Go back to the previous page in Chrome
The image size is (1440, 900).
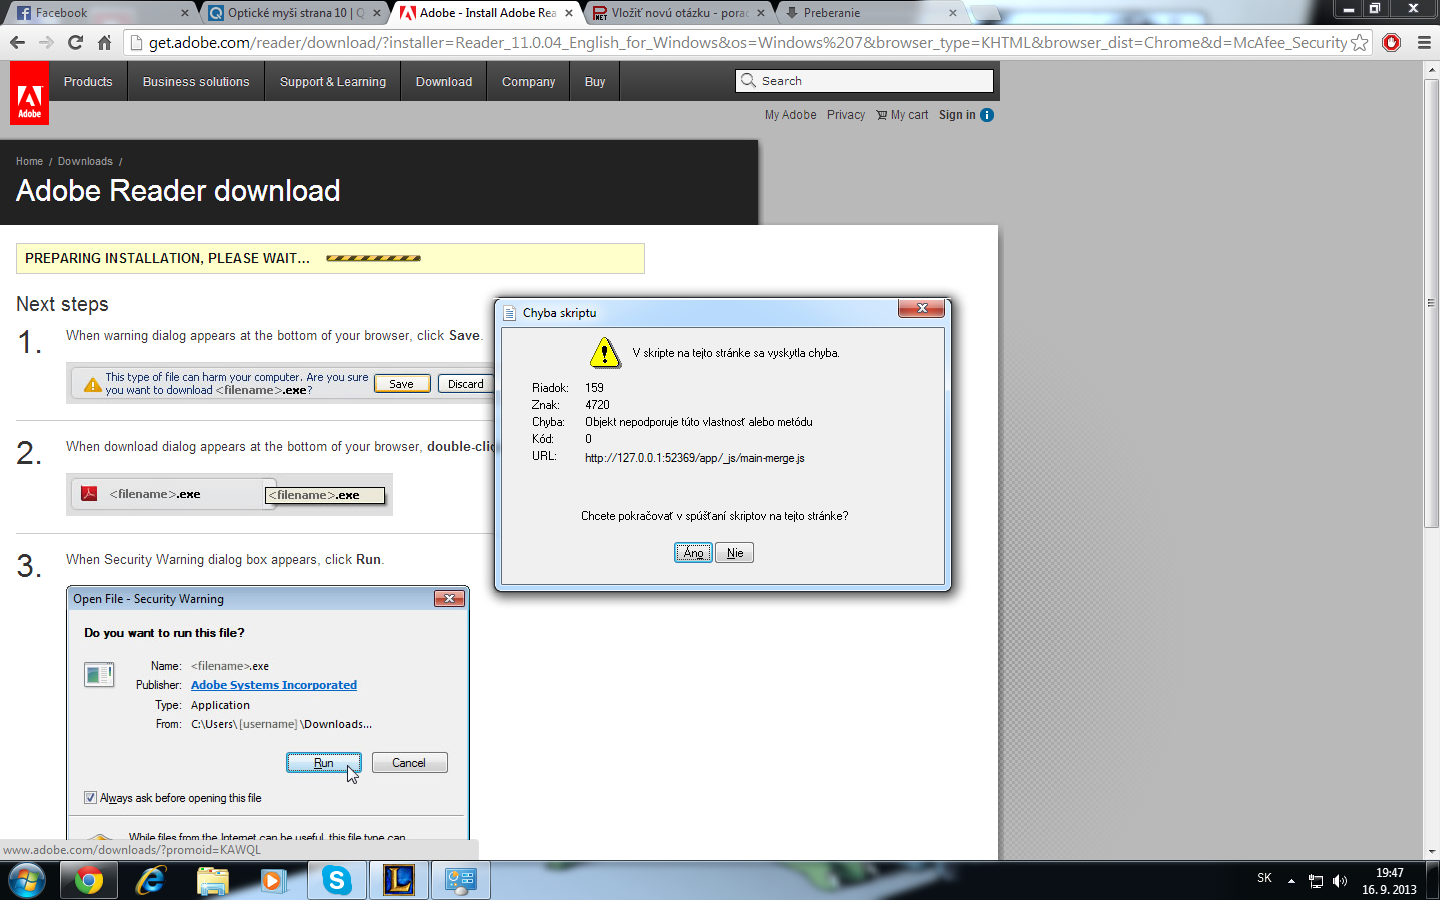[17, 42]
